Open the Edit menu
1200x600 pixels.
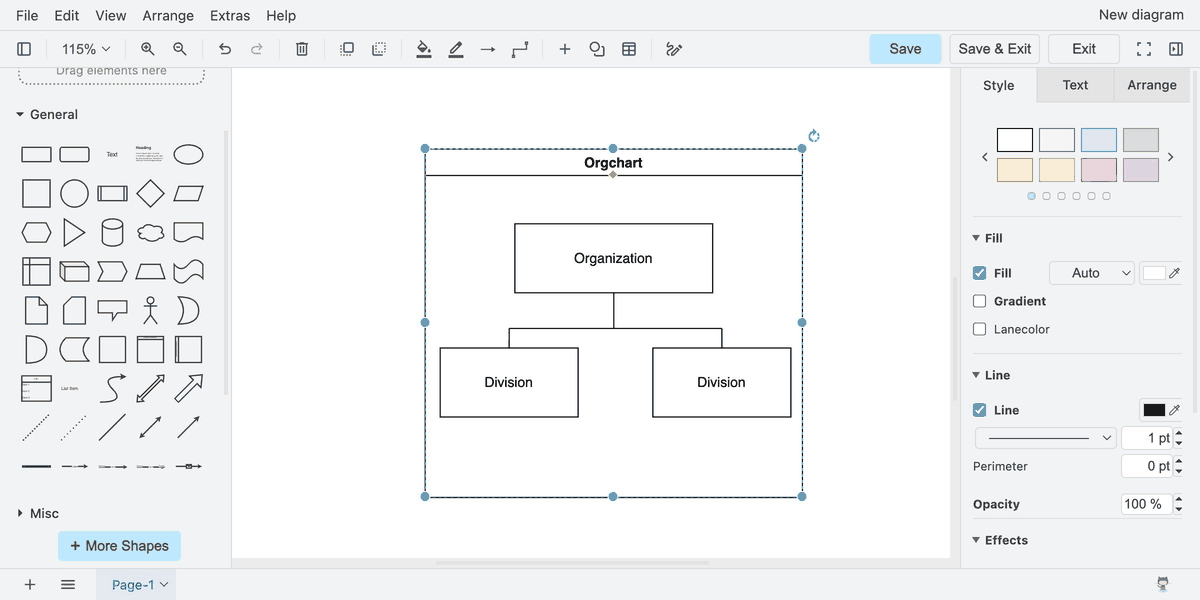(x=67, y=15)
